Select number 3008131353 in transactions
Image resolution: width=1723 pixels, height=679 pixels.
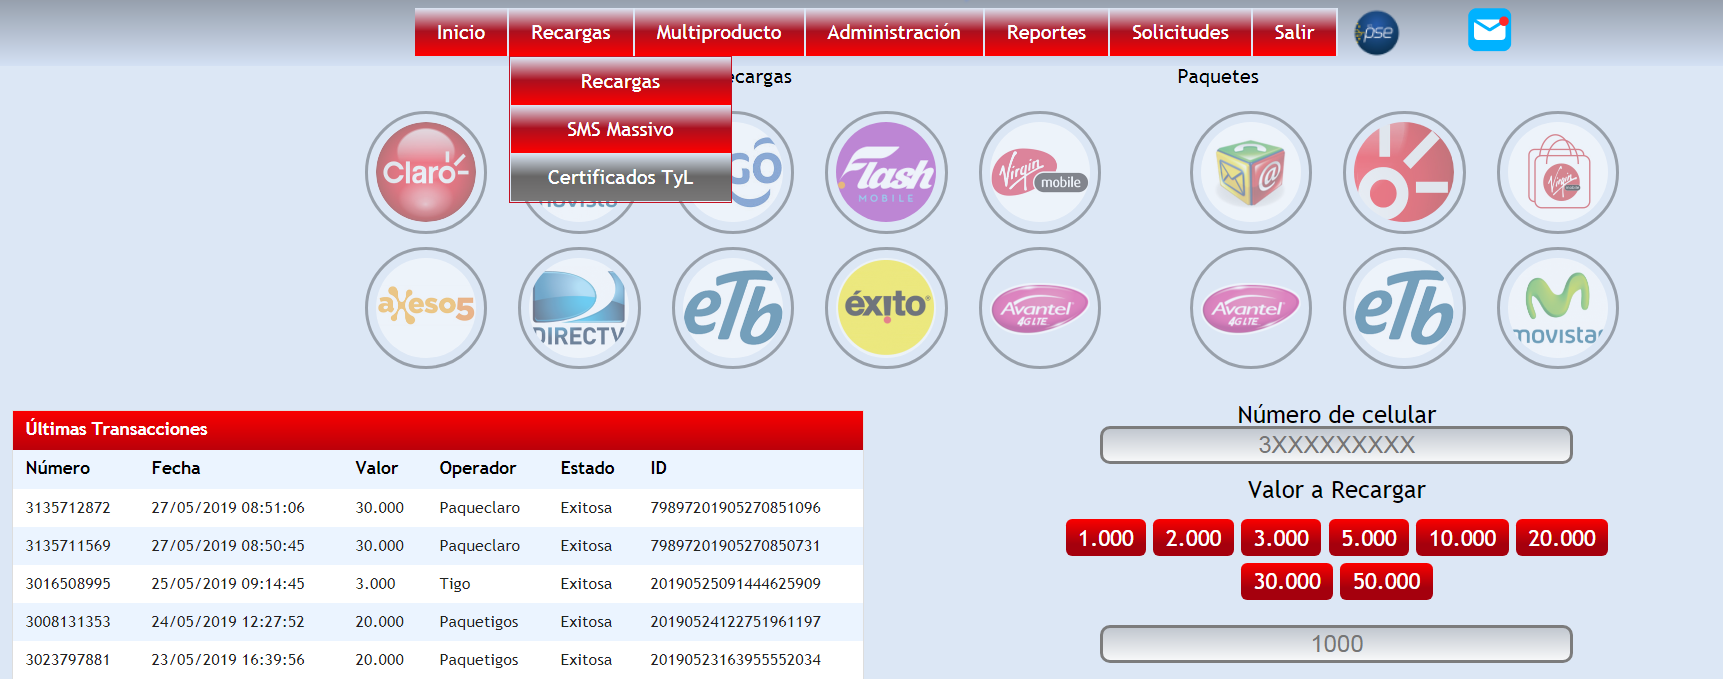click(x=68, y=622)
